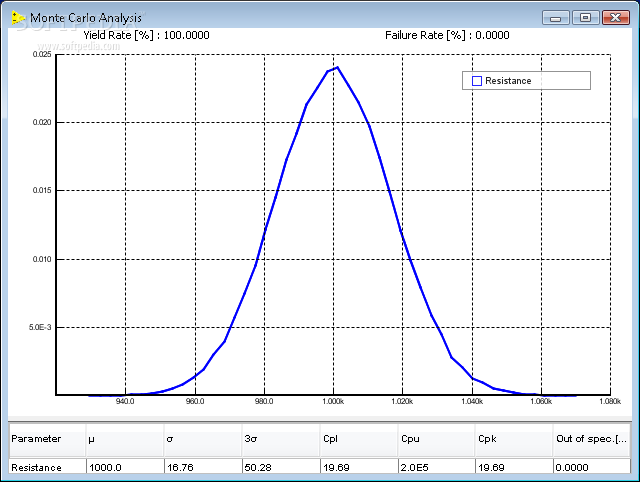Click the σ column header
This screenshot has height=482, width=640.
pos(203,439)
